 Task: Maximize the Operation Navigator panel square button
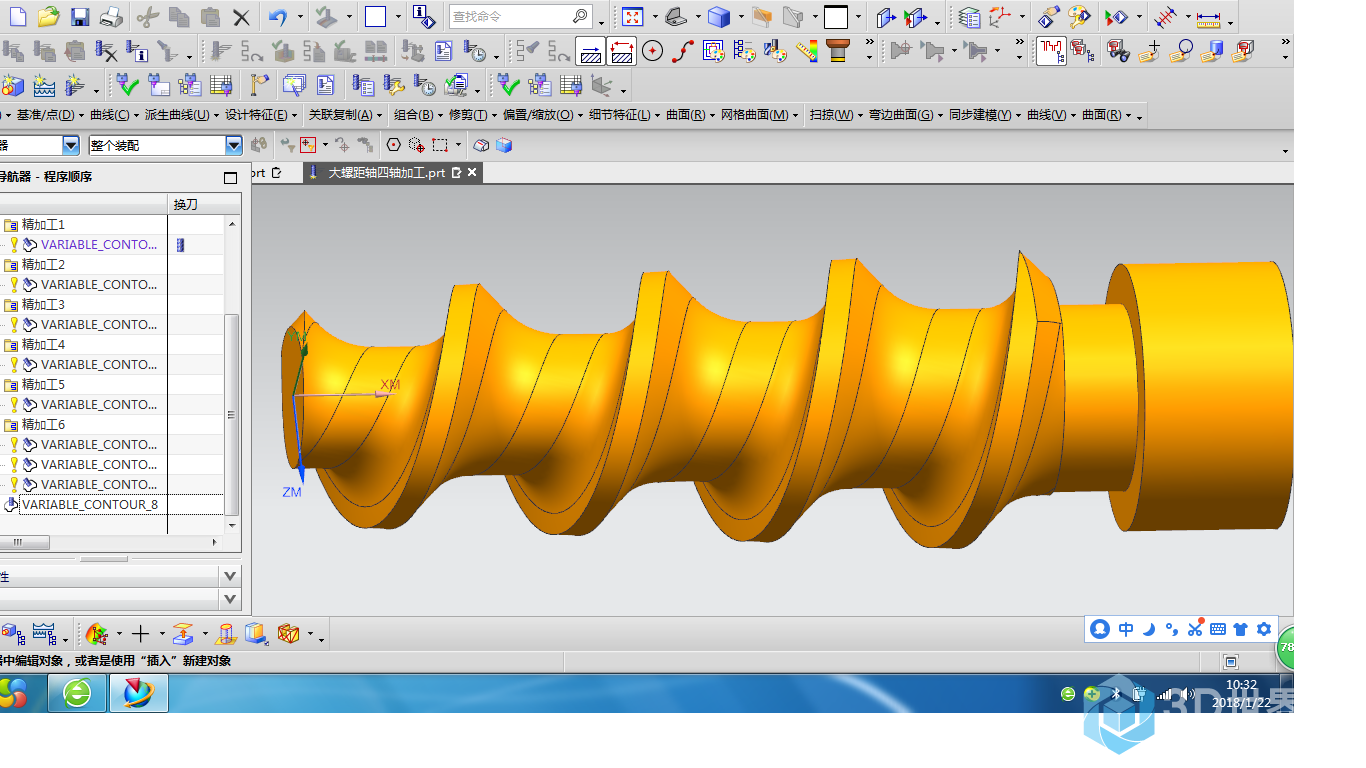pos(231,177)
